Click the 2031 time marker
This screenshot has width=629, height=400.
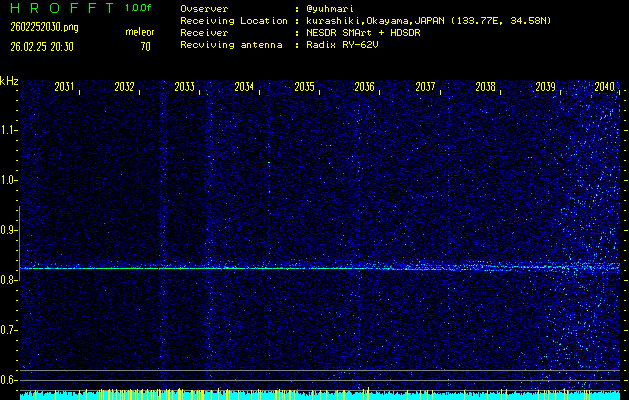(64, 87)
